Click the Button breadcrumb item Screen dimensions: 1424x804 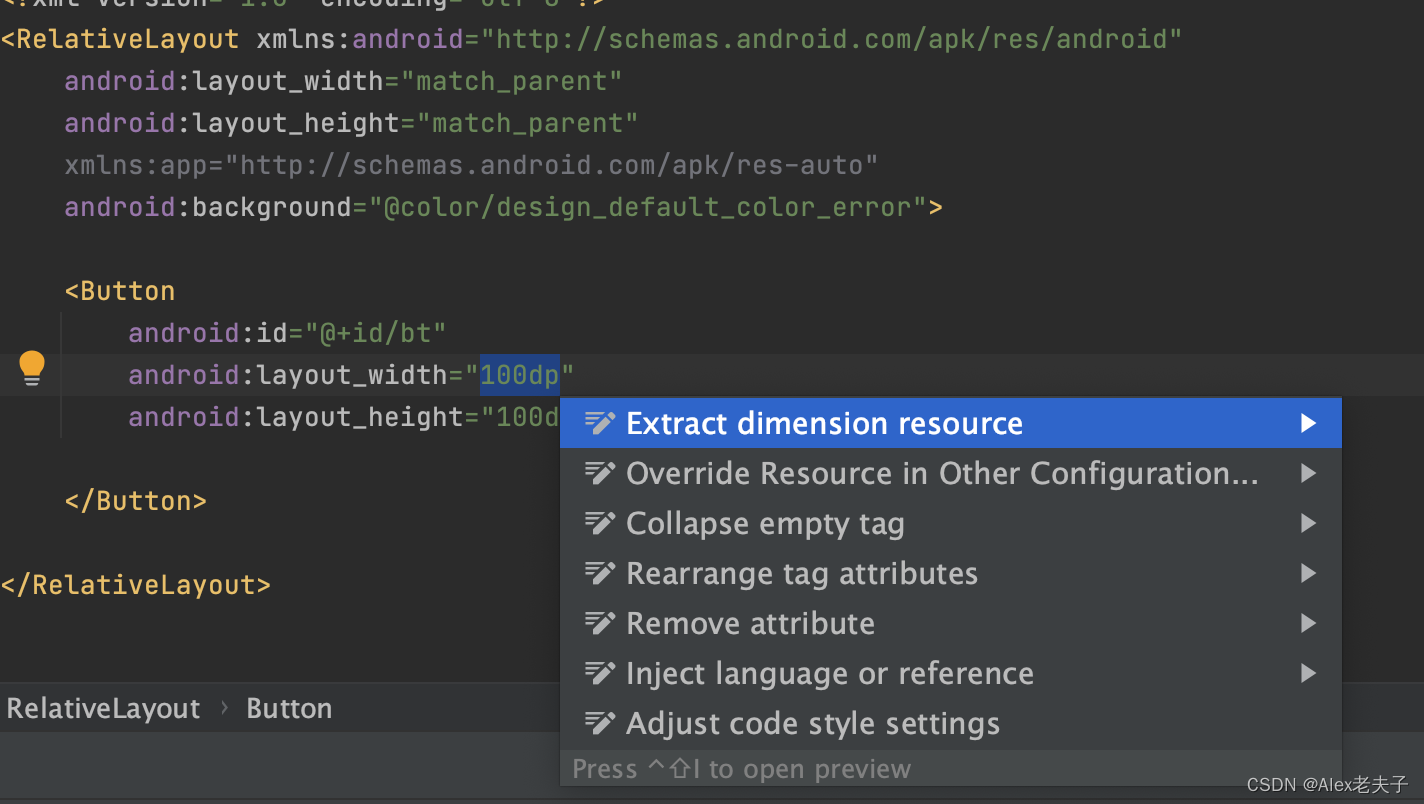coord(288,708)
